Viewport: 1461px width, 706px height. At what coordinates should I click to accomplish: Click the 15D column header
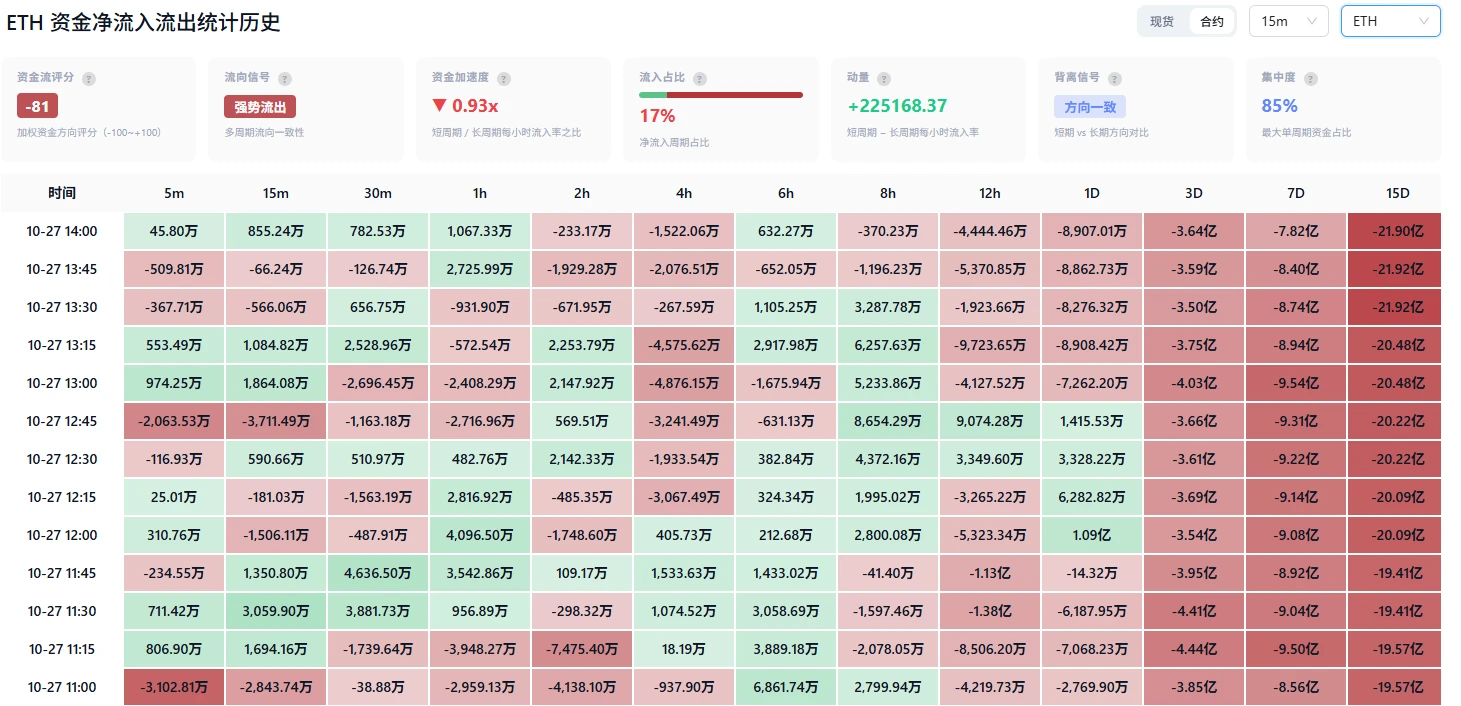click(1398, 193)
